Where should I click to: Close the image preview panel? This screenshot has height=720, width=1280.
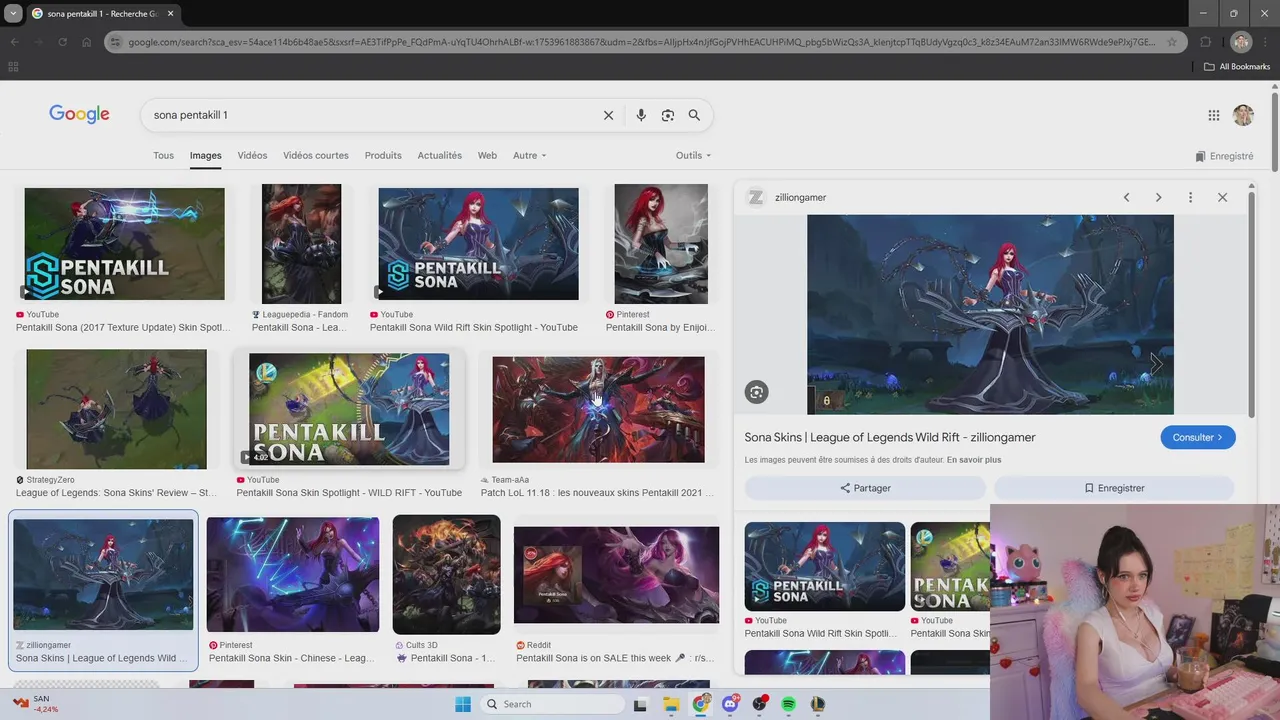1222,197
